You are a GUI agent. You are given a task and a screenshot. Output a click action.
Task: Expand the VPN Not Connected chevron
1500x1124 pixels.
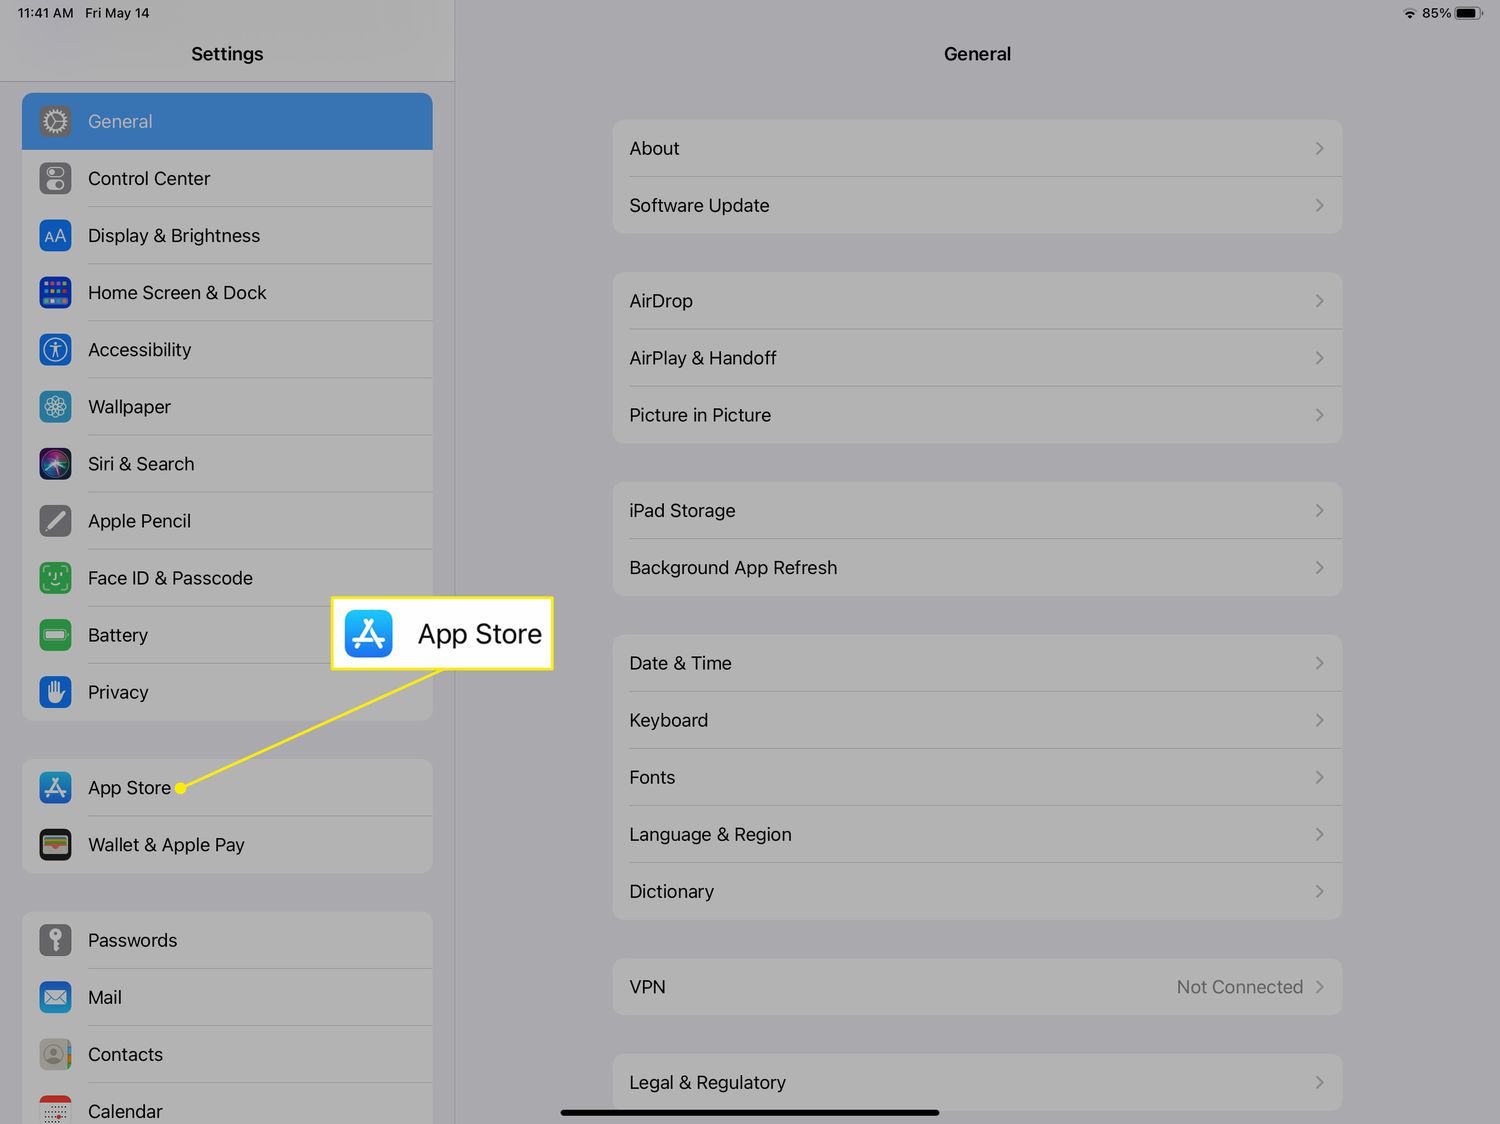[x=1319, y=987]
